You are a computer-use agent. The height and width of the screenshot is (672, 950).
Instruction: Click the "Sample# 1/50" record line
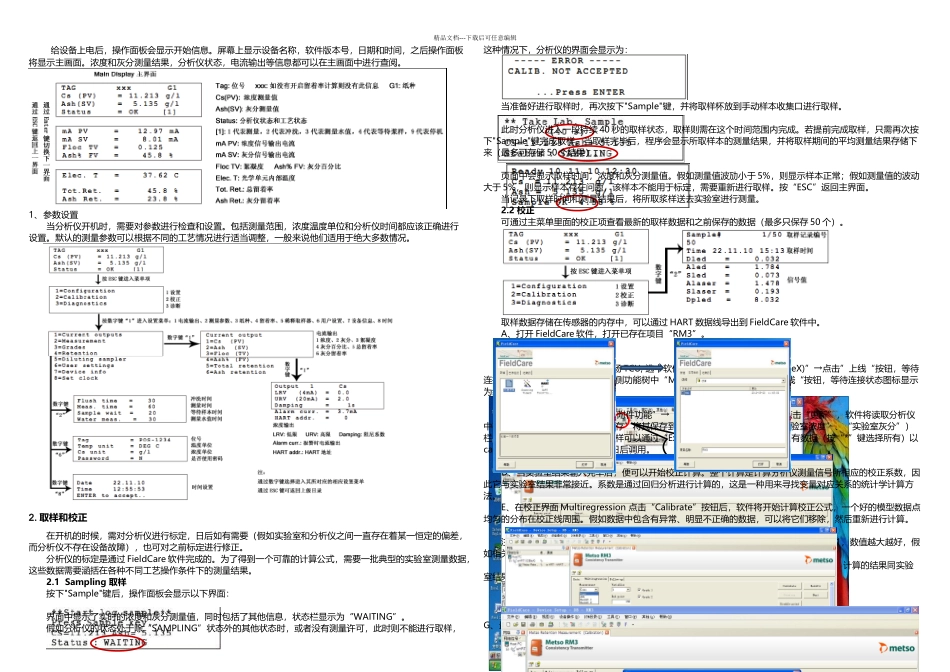[734, 234]
